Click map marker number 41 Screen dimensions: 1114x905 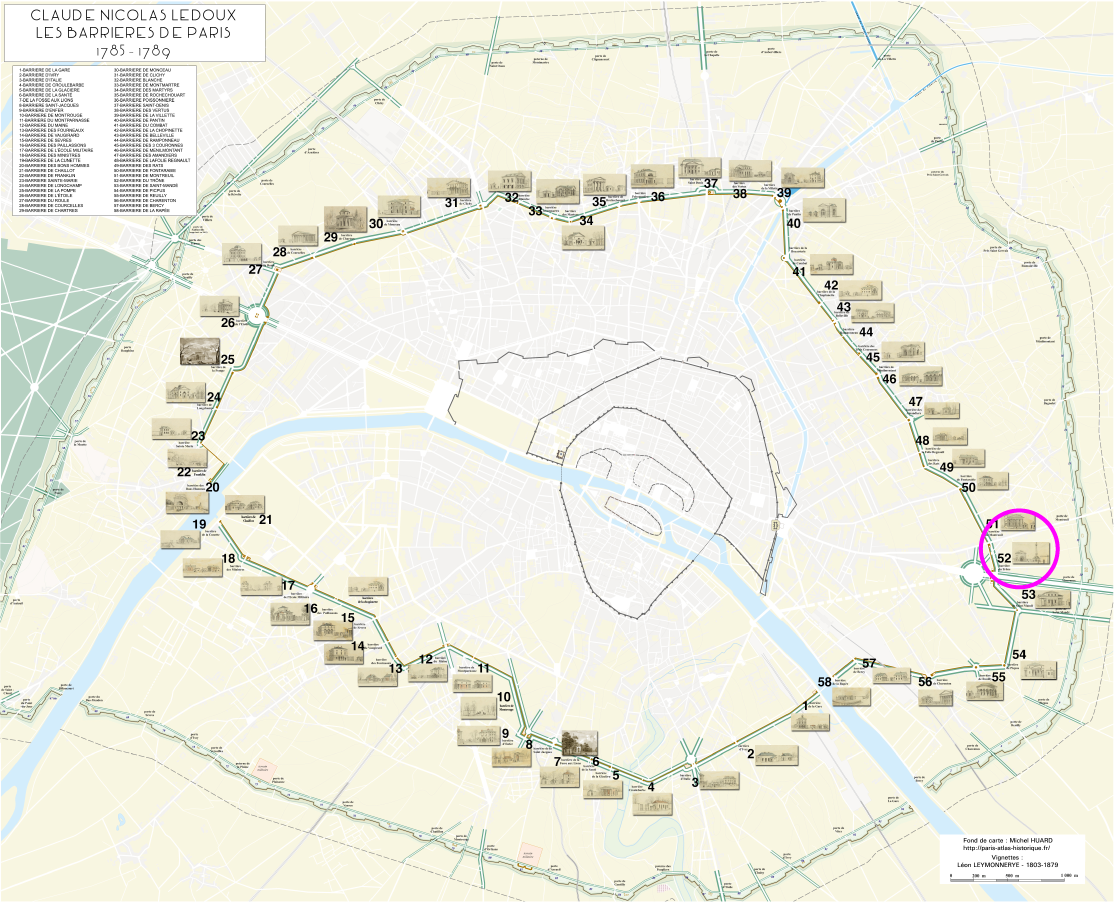(799, 271)
